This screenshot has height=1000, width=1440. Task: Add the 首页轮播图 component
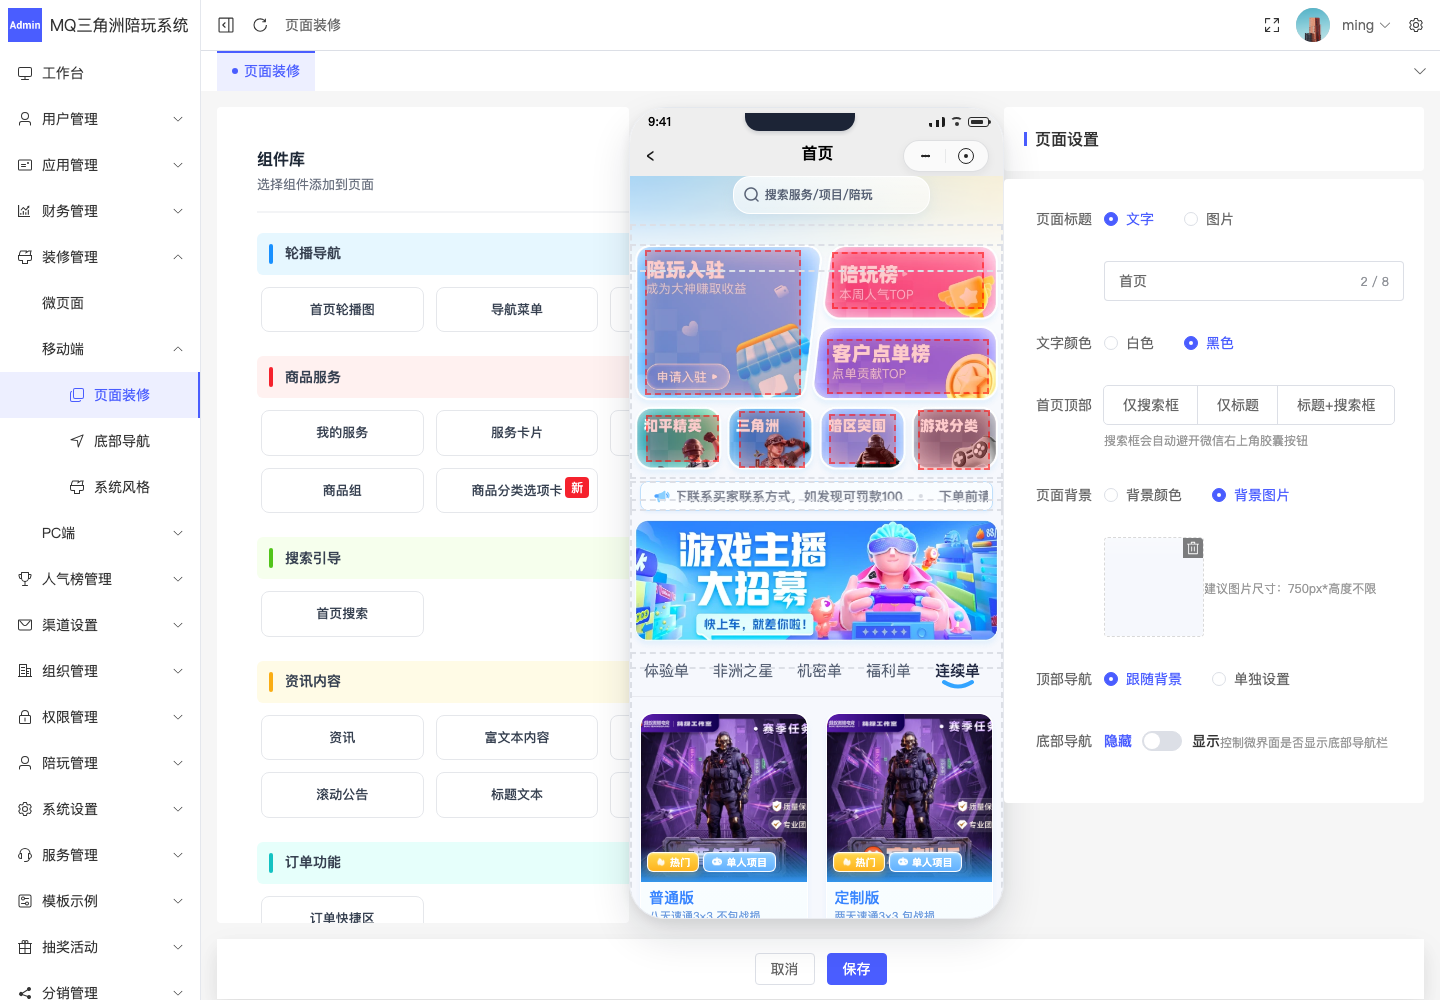point(342,310)
